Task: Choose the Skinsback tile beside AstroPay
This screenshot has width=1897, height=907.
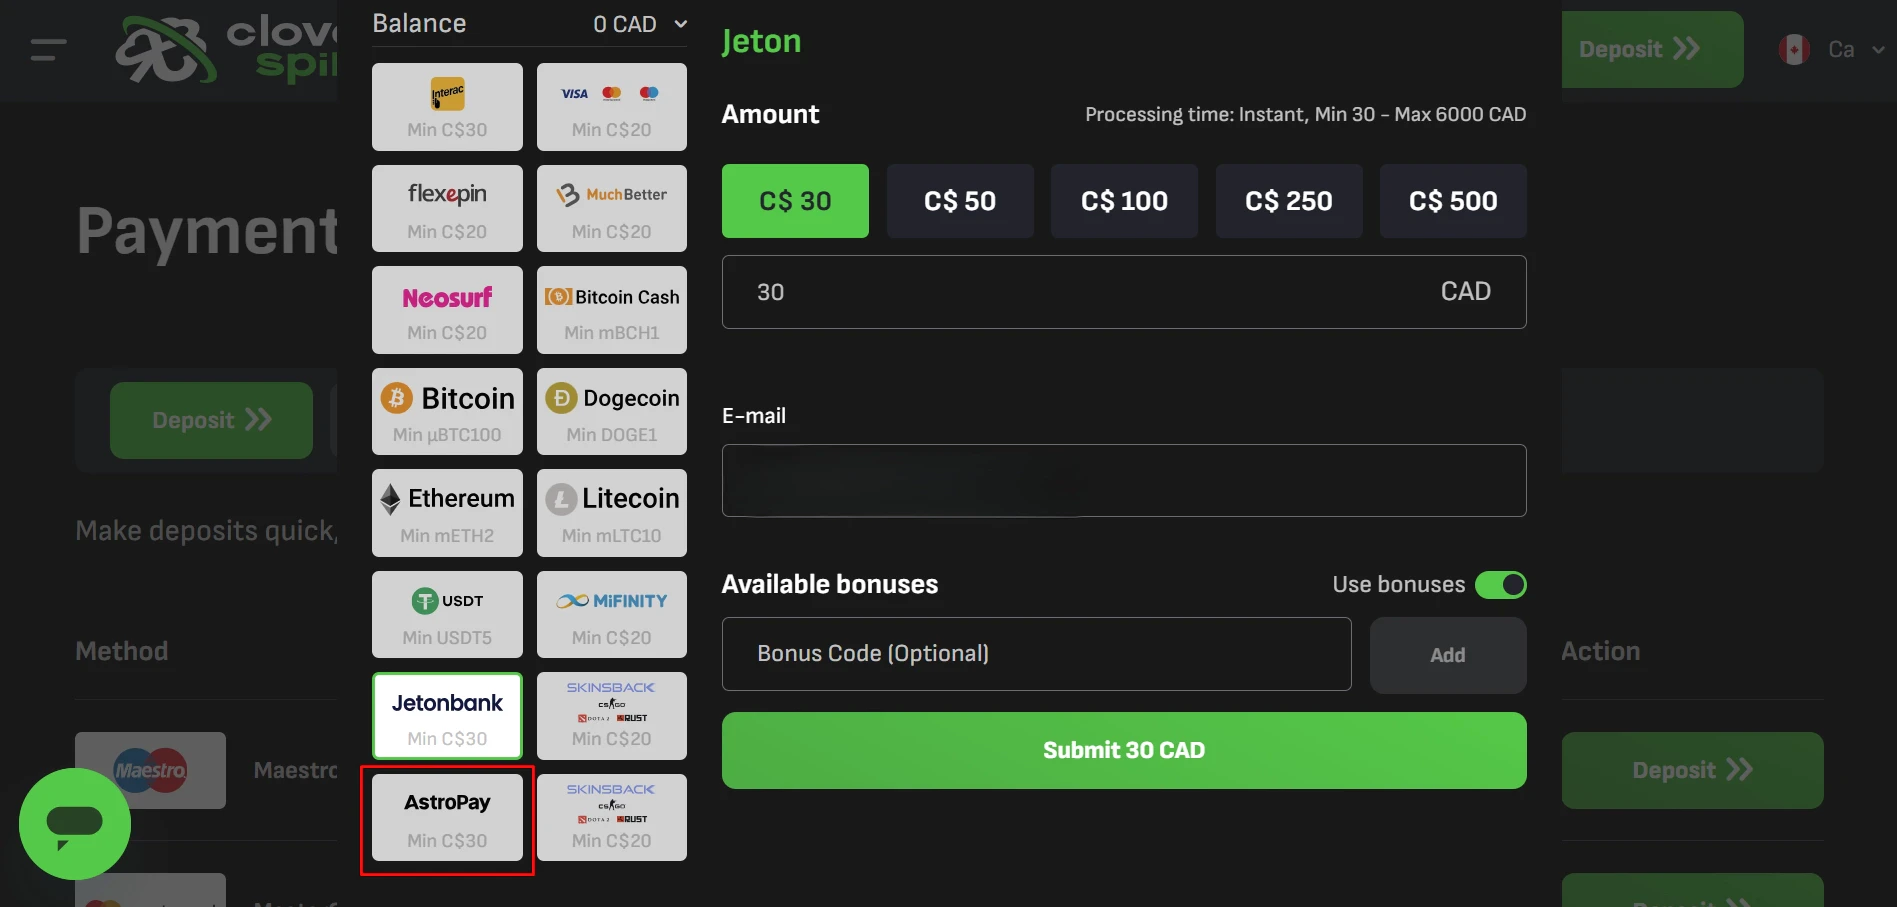Action: pos(612,817)
